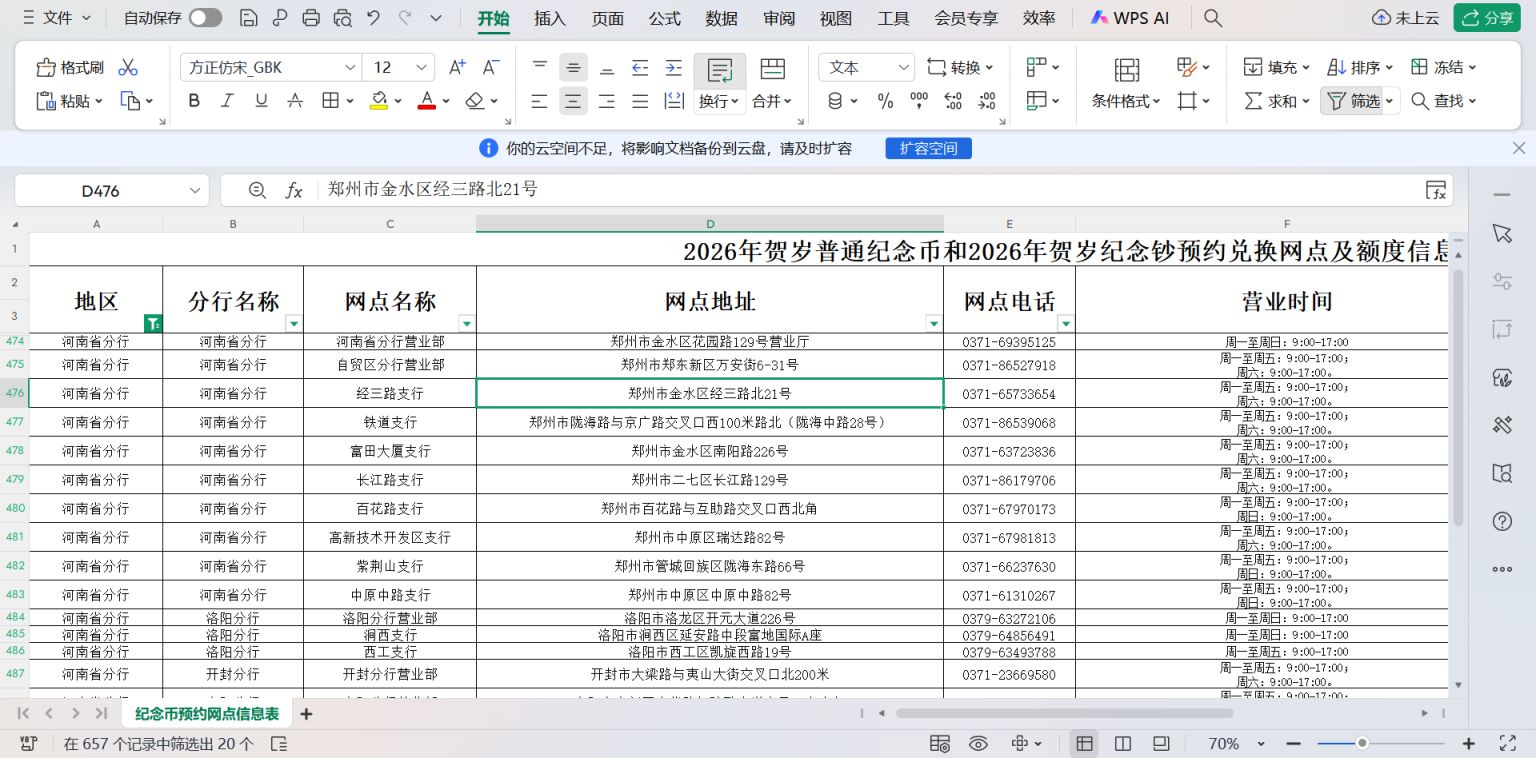Select the Format Painter (格式刷) tool
This screenshot has width=1536, height=758.
[x=70, y=67]
